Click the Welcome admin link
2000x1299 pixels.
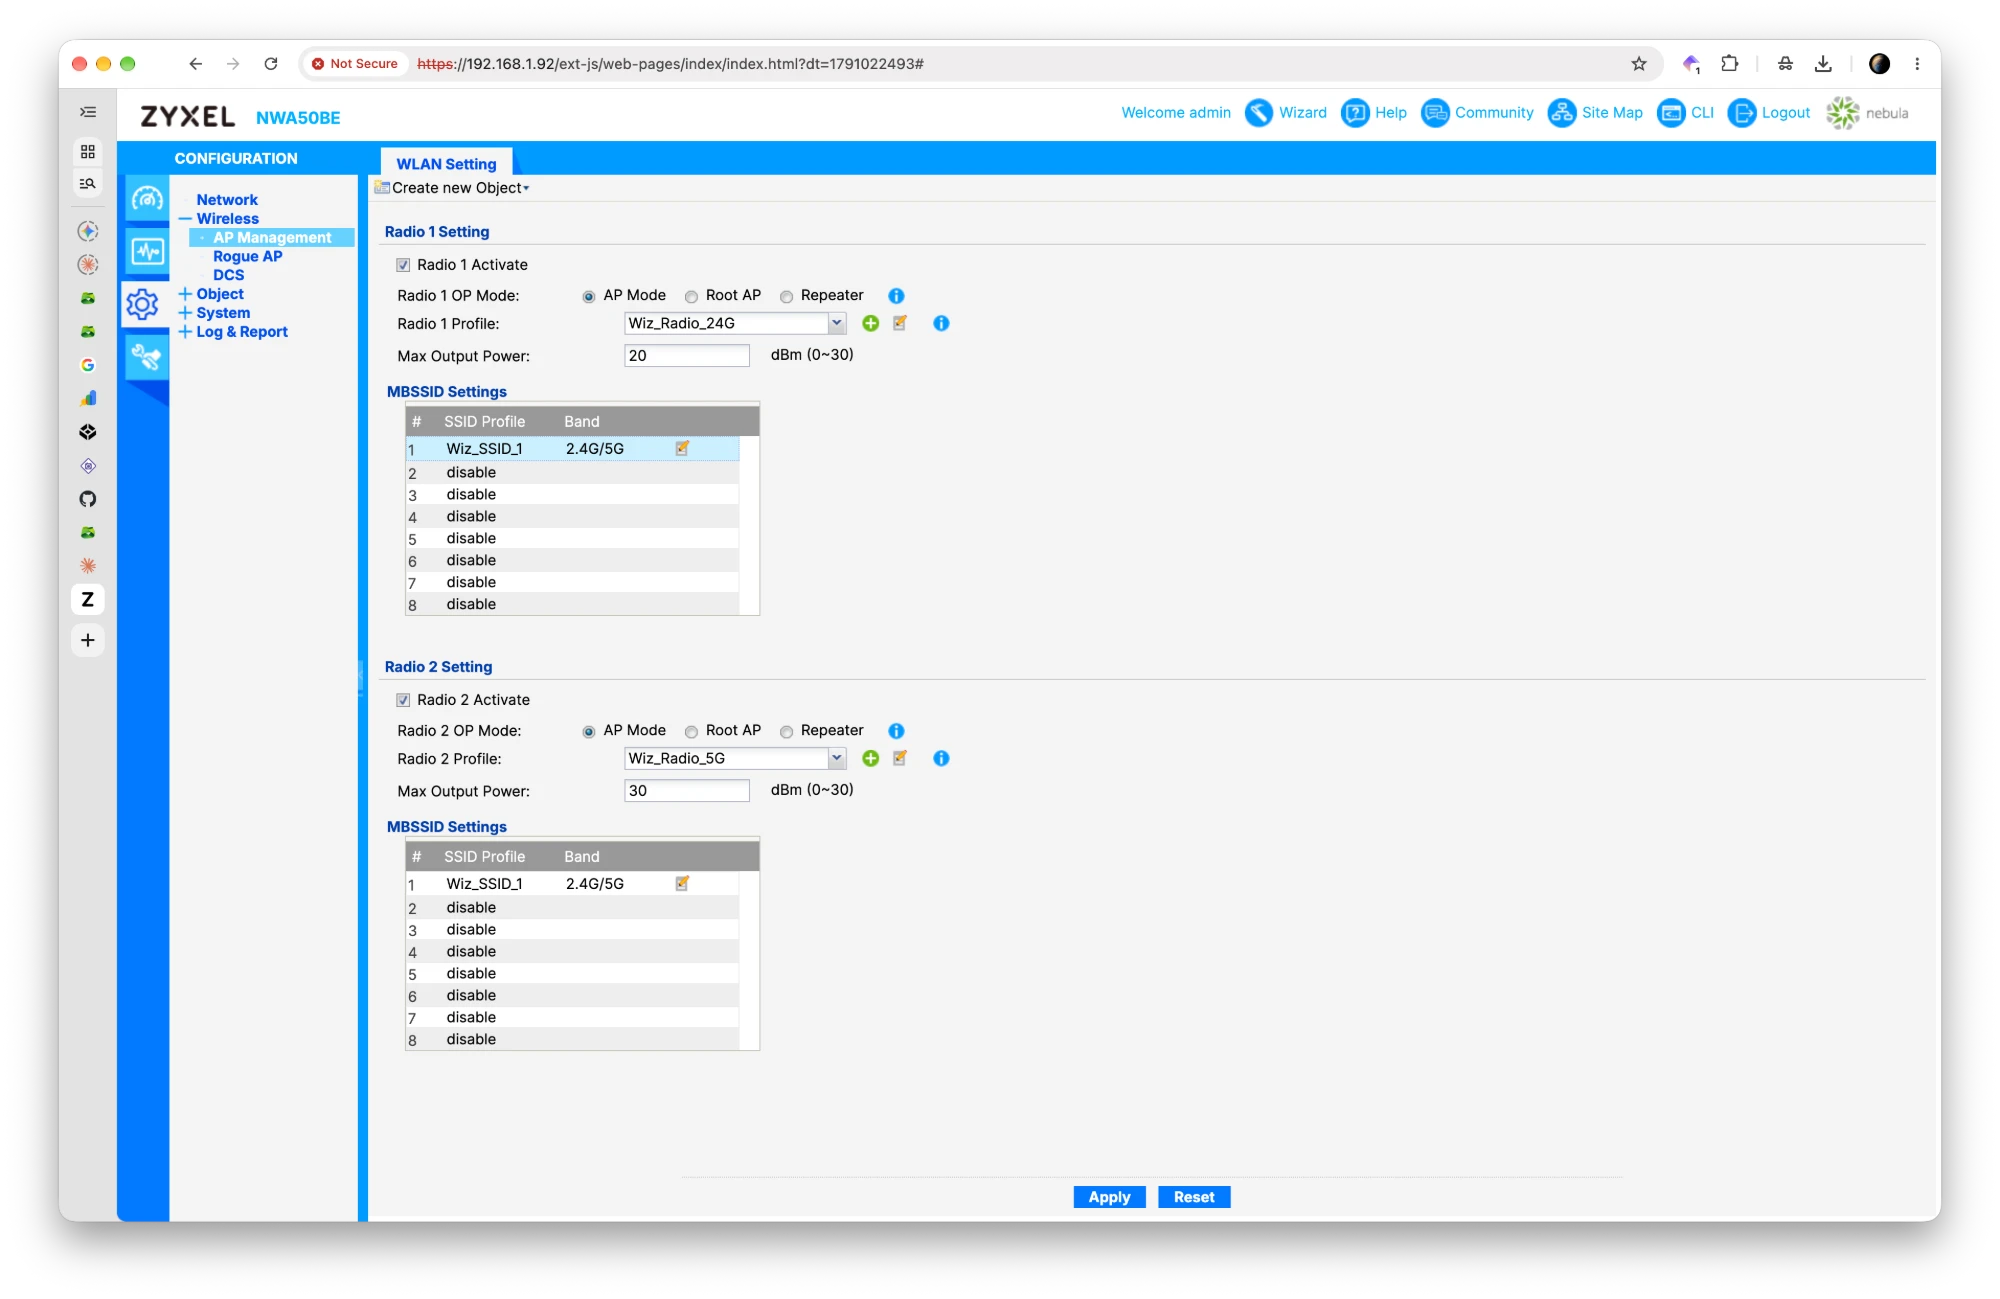tap(1176, 113)
